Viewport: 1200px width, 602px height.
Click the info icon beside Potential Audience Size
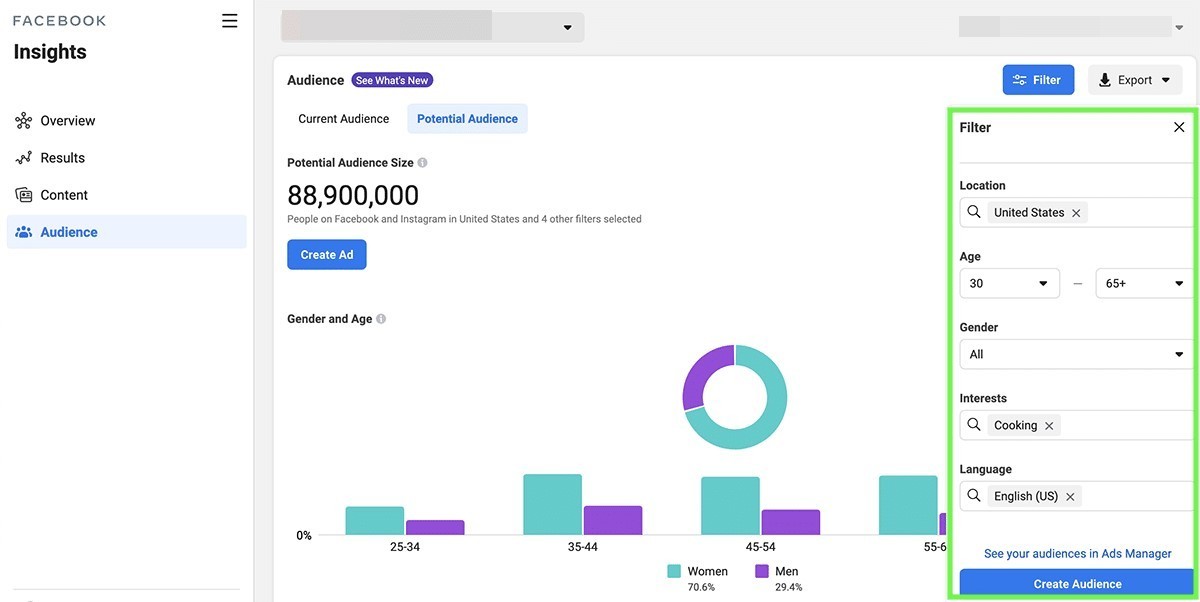point(422,163)
